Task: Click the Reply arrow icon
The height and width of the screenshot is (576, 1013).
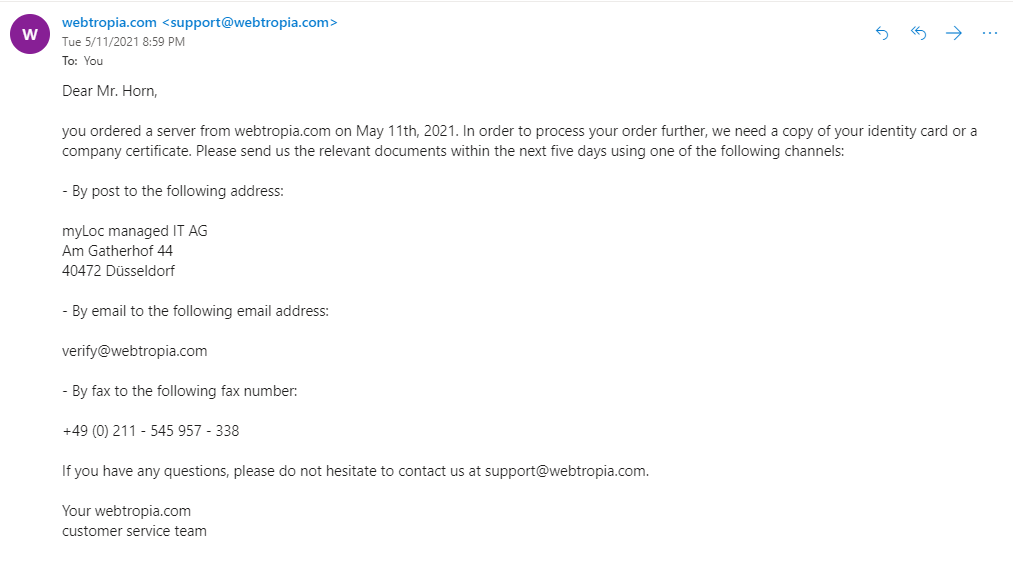Action: (882, 33)
